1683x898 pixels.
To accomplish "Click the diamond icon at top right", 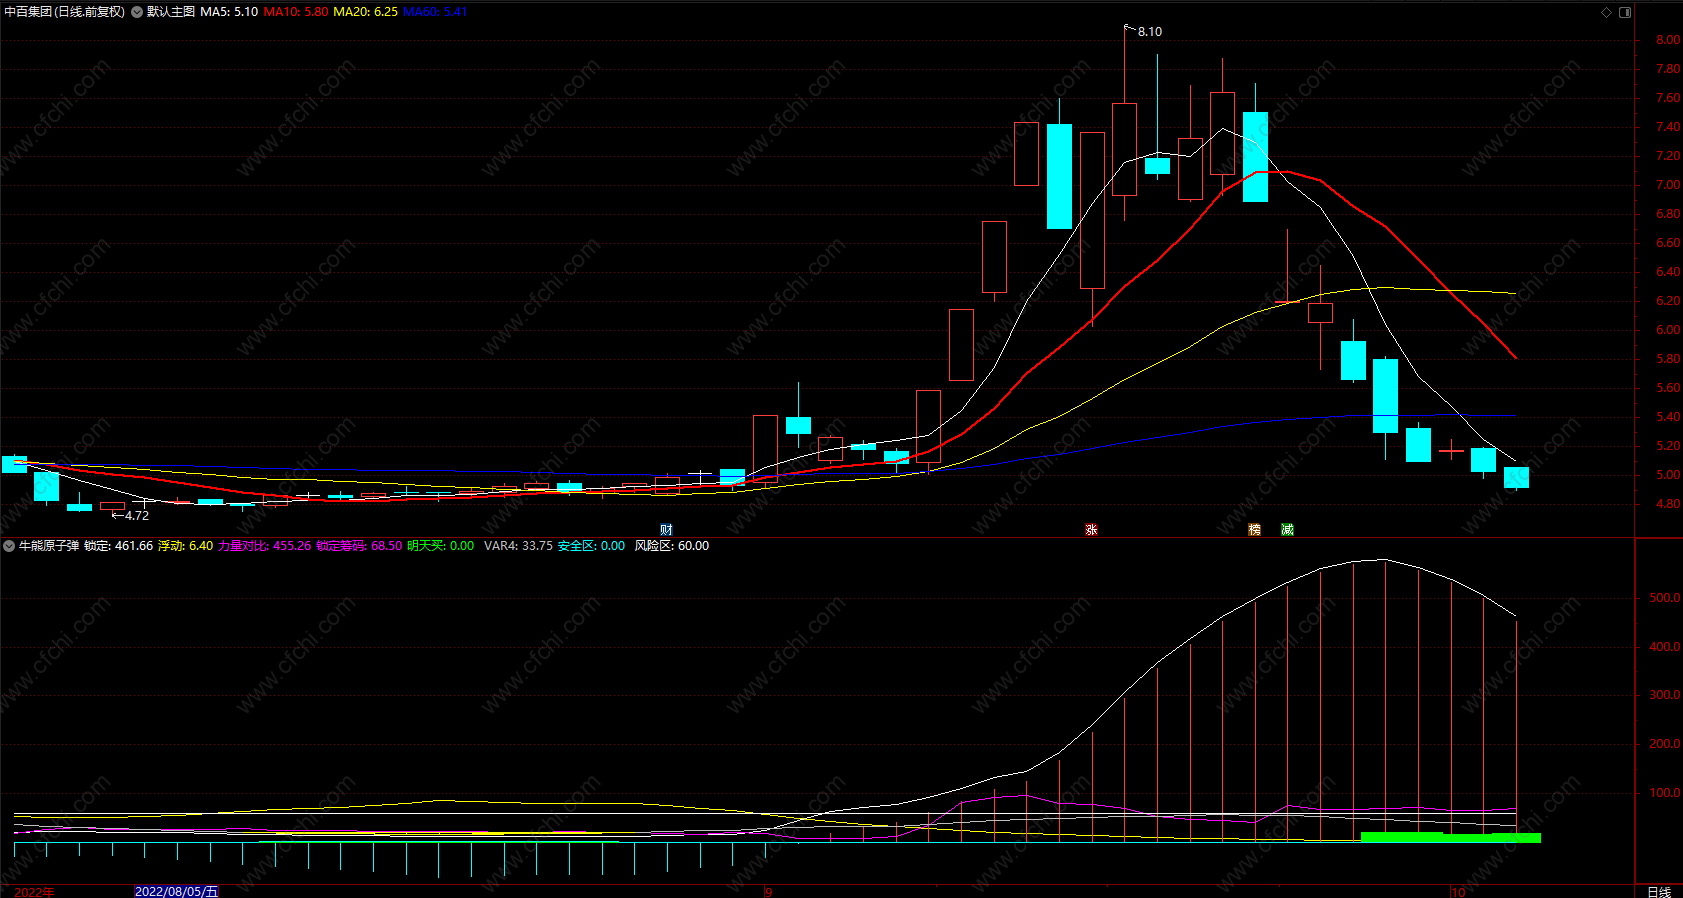I will click(1607, 12).
